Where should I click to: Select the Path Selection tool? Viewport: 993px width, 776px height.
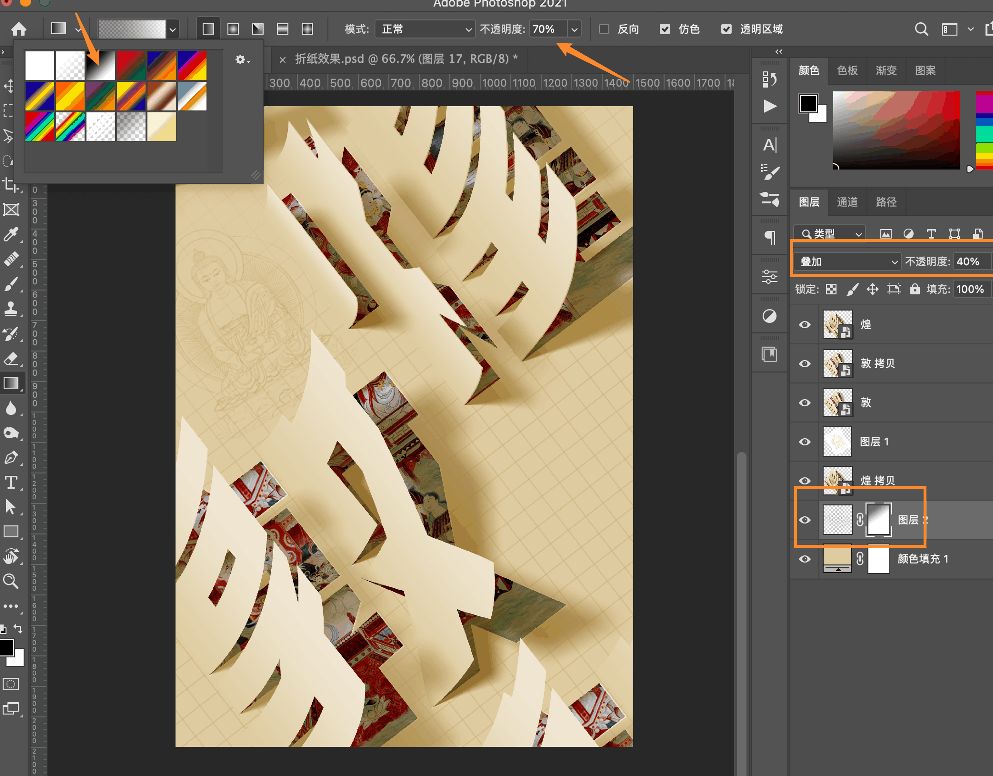[11, 507]
